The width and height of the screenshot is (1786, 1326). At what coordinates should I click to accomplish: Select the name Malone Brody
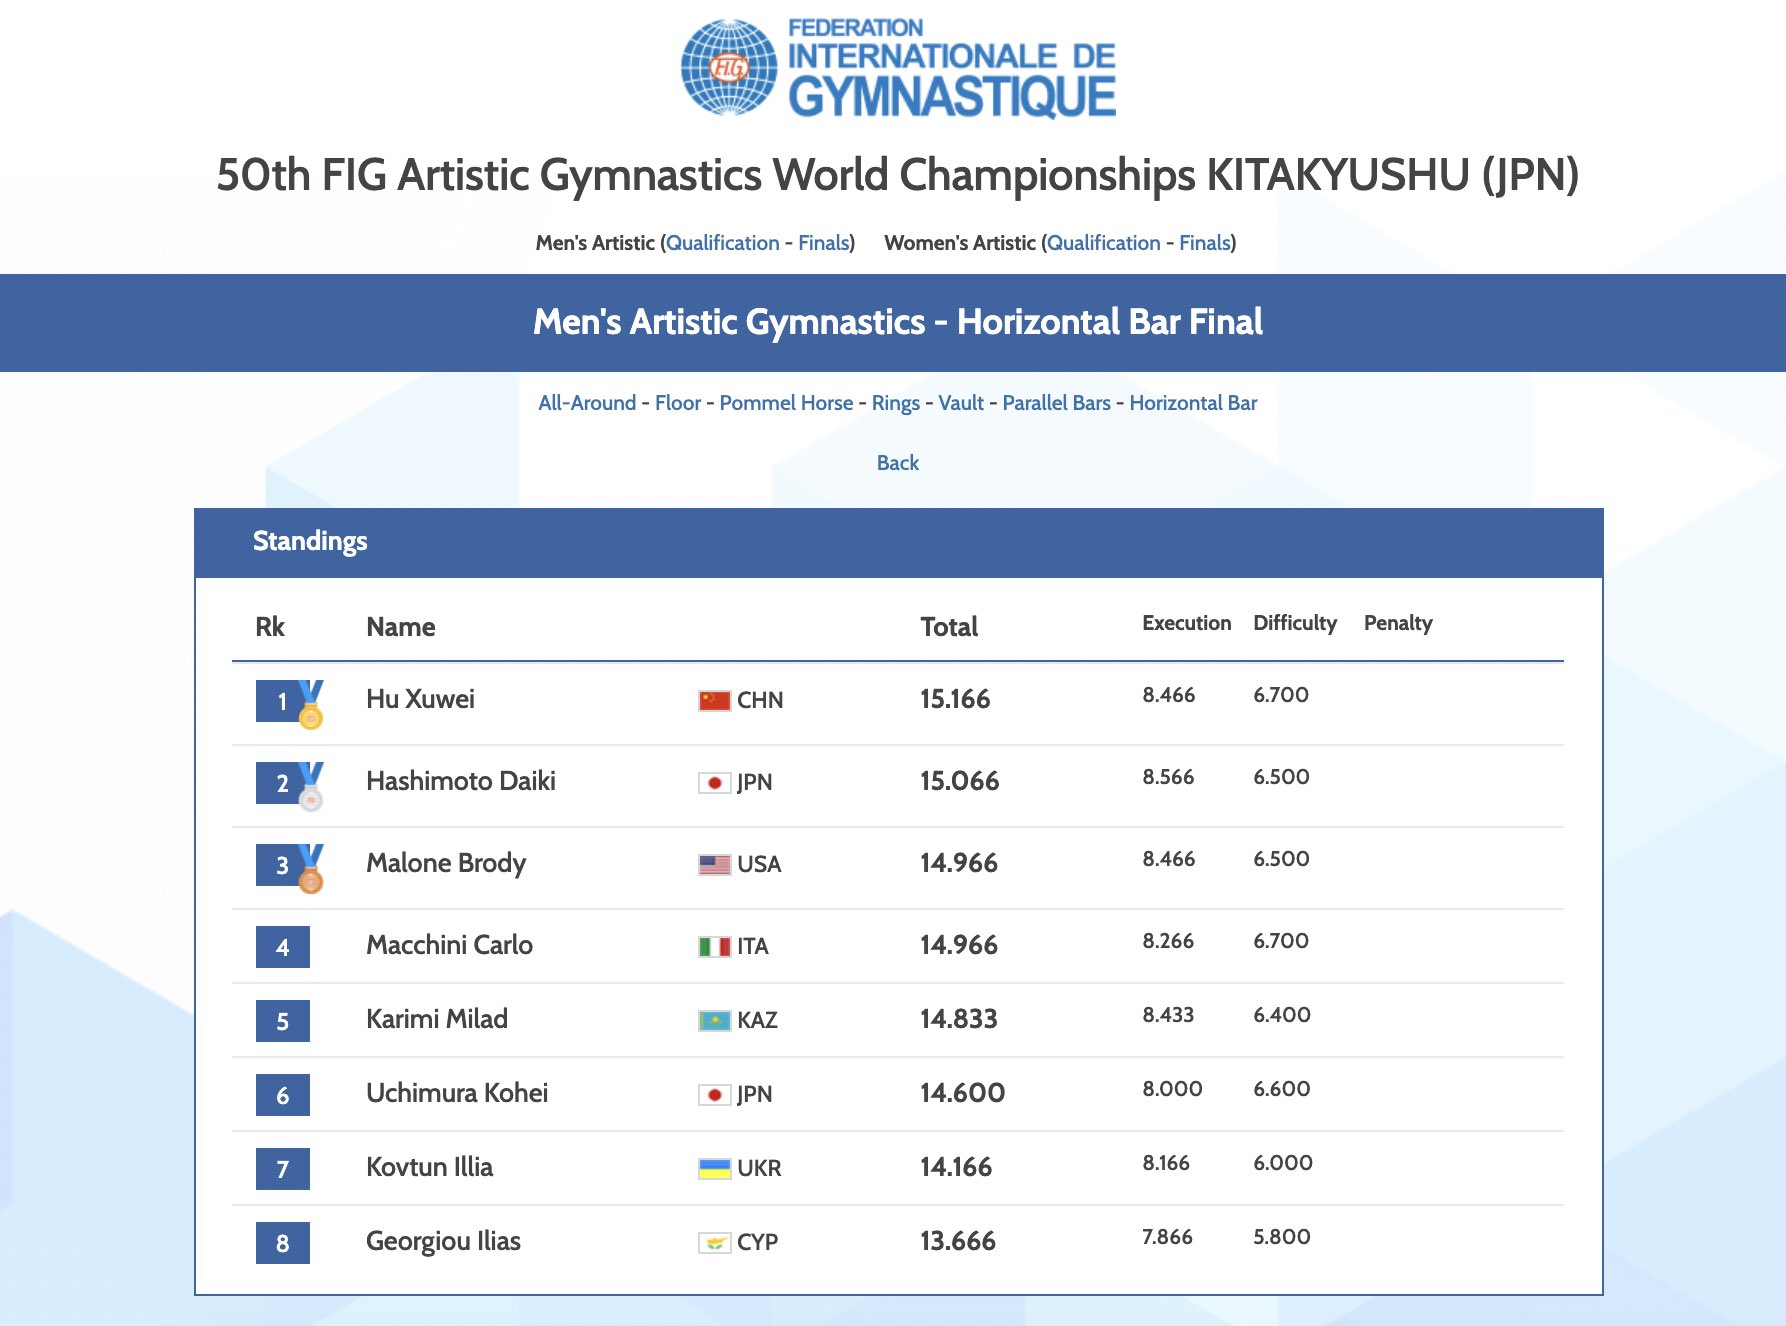click(x=446, y=863)
